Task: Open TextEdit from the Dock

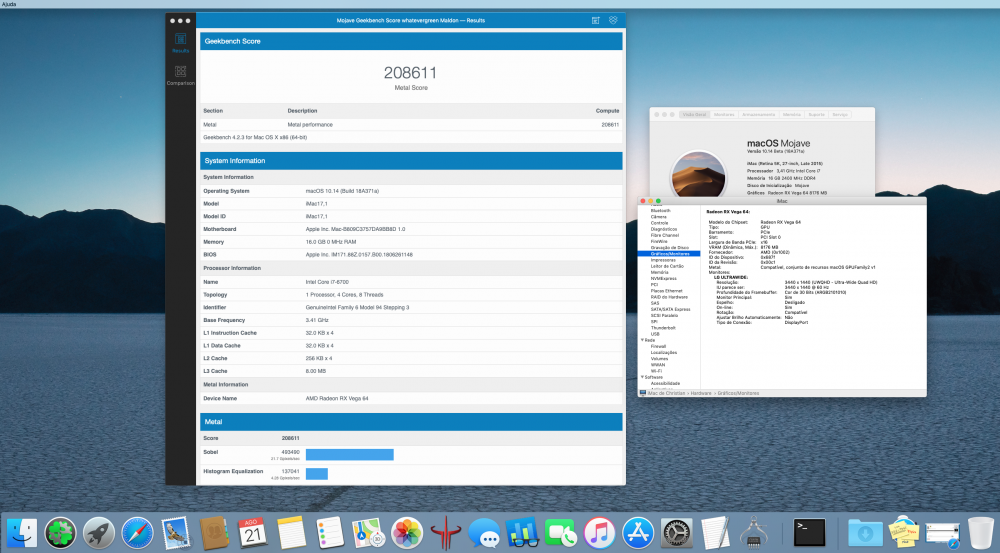Action: pos(715,533)
